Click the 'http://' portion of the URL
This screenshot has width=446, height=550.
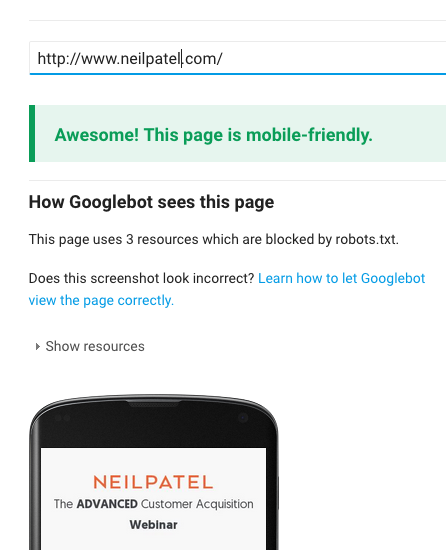click(59, 59)
